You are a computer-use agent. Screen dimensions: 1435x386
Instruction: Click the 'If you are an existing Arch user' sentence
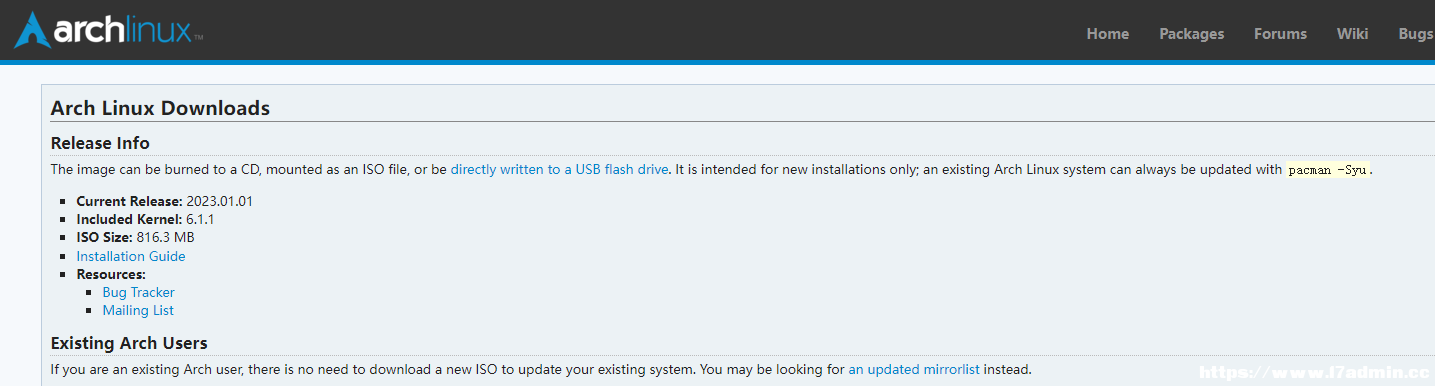click(541, 369)
